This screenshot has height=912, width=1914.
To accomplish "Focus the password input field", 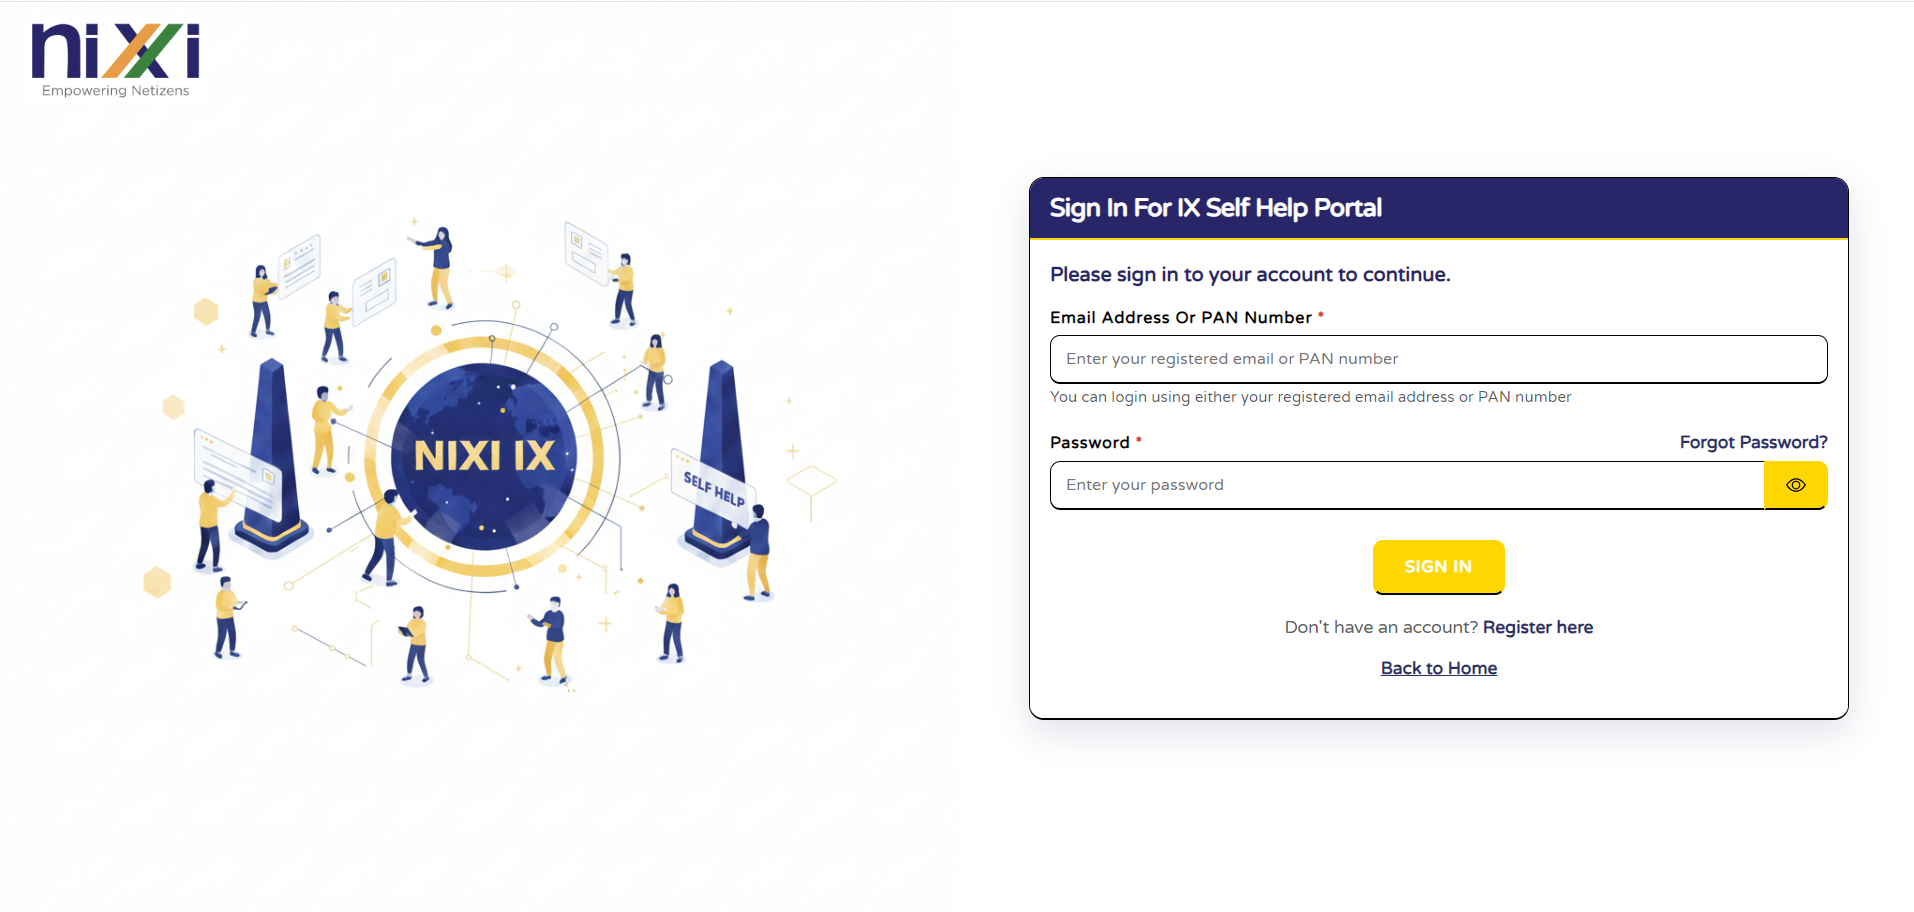I will pyautogui.click(x=1406, y=485).
